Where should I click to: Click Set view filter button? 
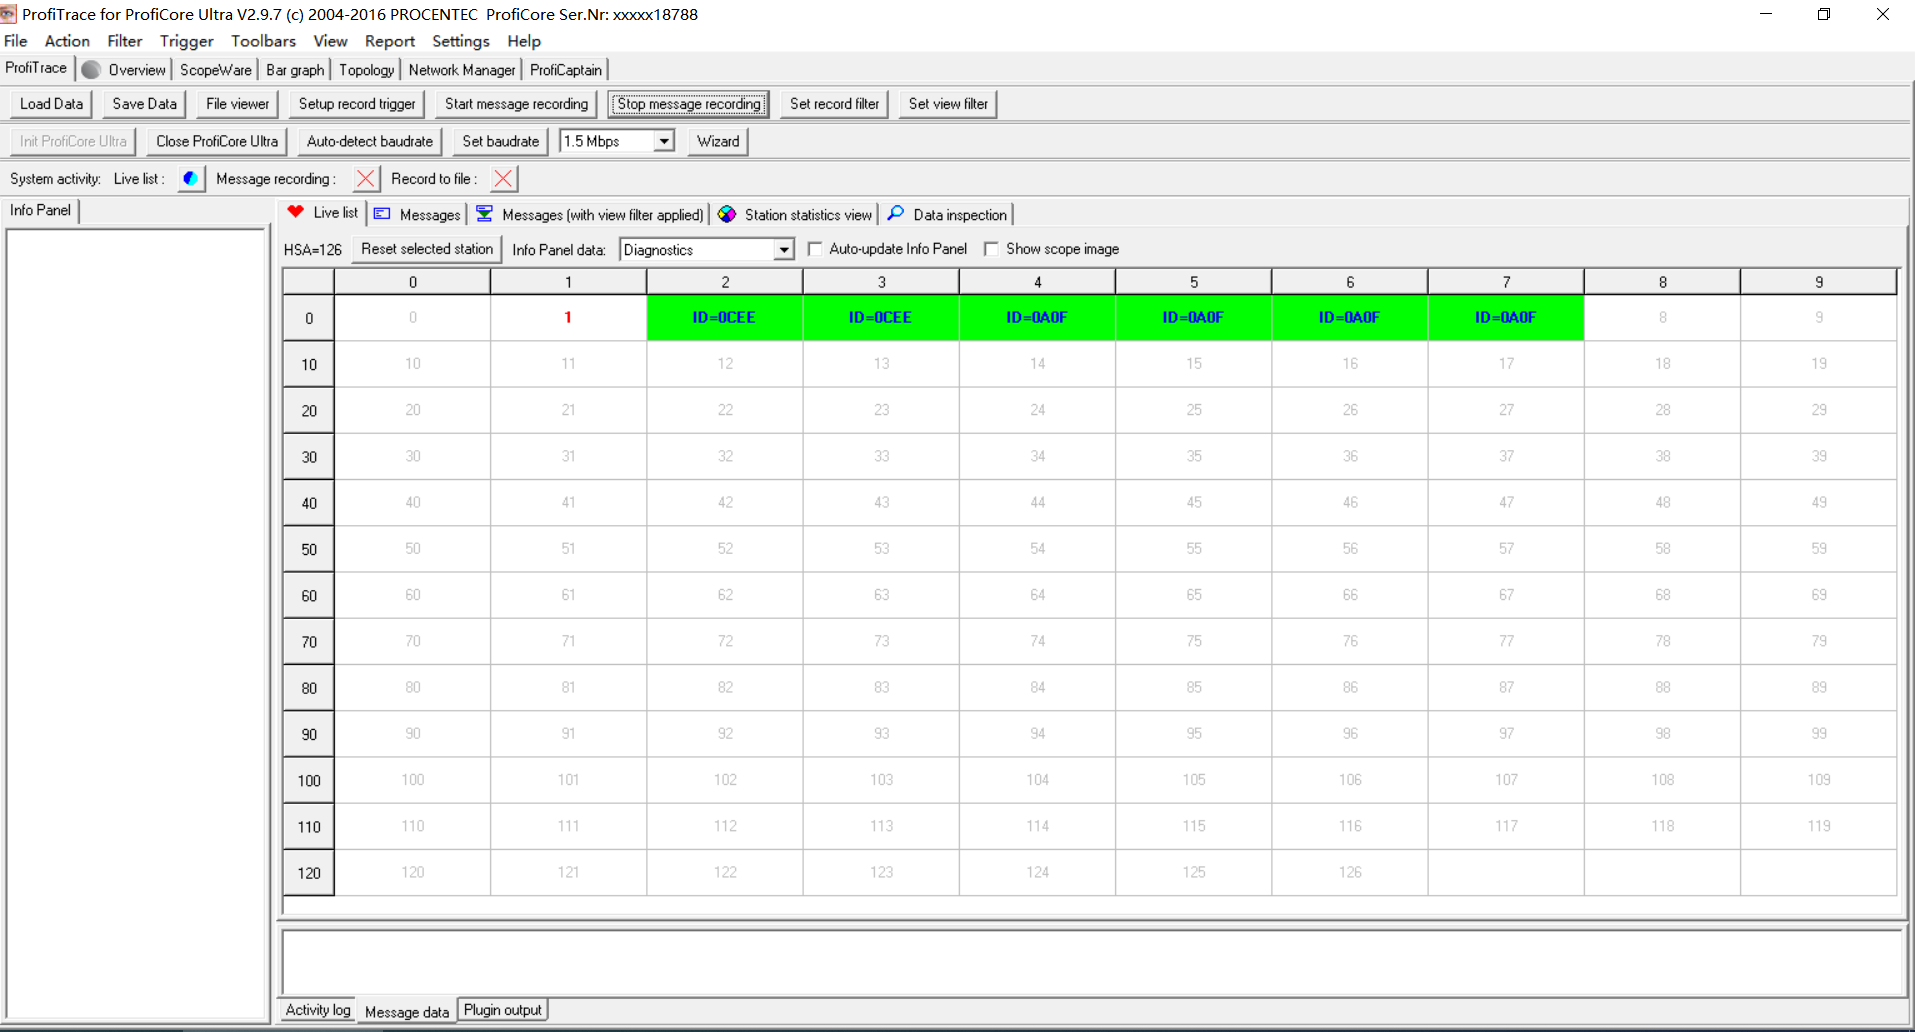pos(948,104)
